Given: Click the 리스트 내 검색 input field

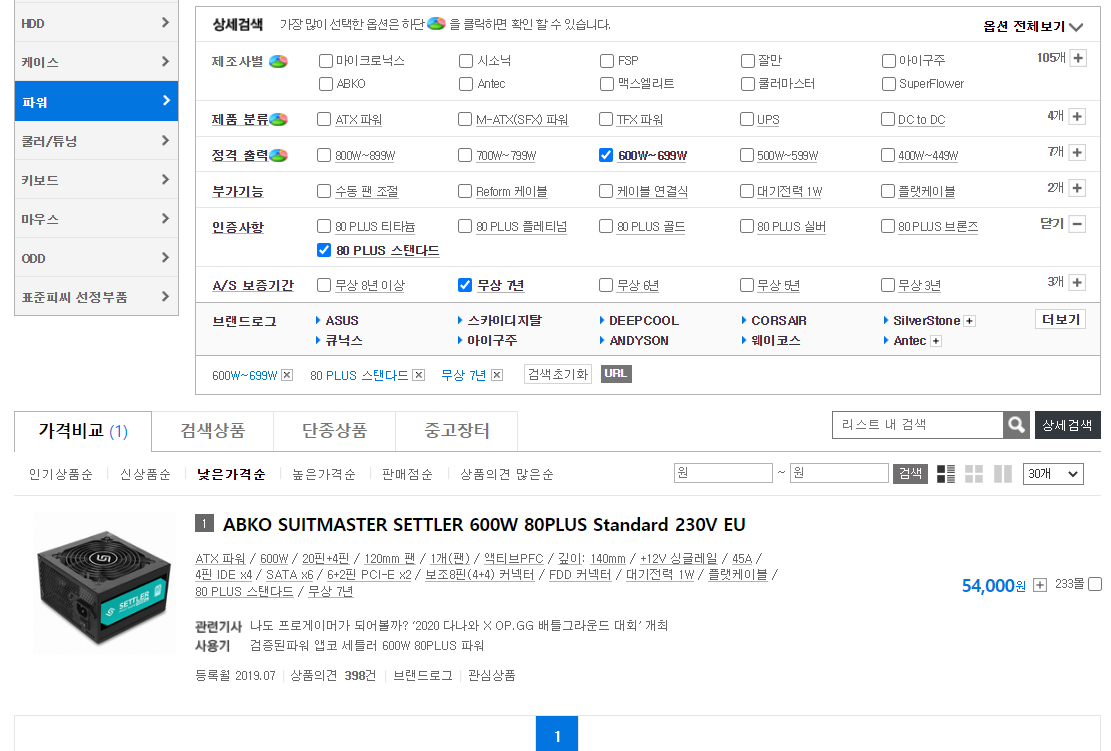Looking at the screenshot, I should point(918,425).
